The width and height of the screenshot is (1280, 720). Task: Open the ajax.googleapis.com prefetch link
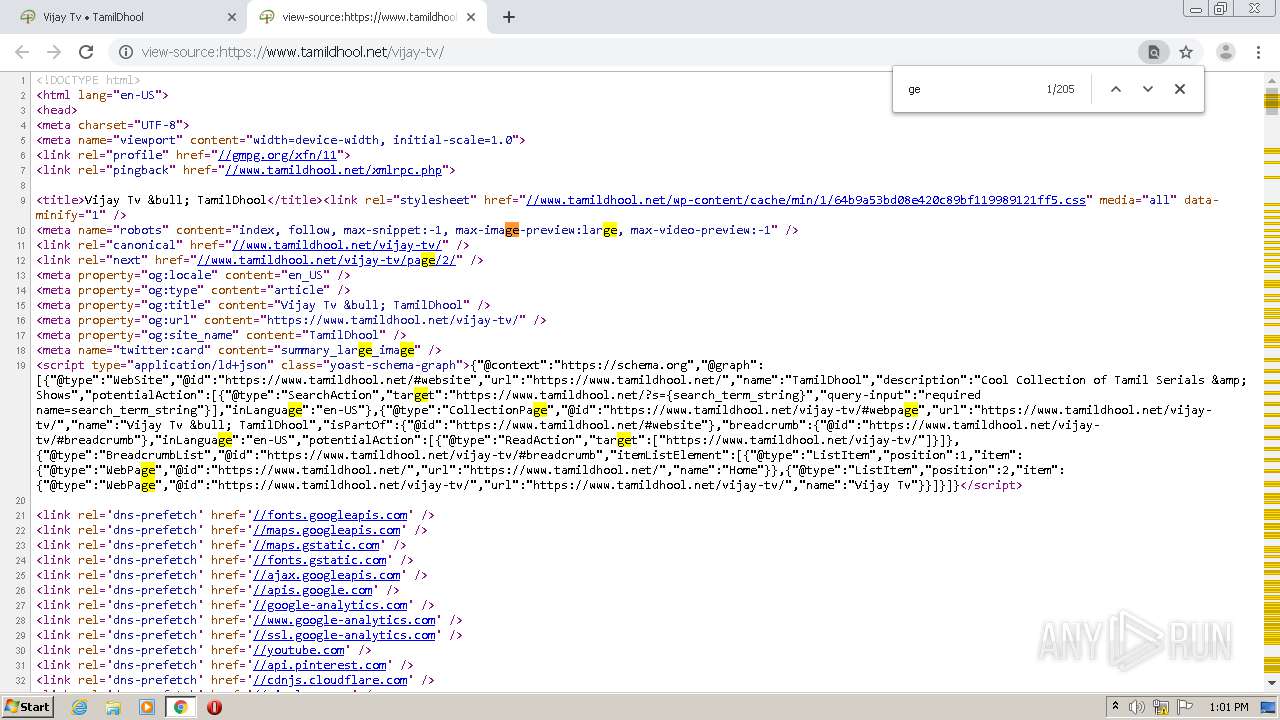coord(326,575)
